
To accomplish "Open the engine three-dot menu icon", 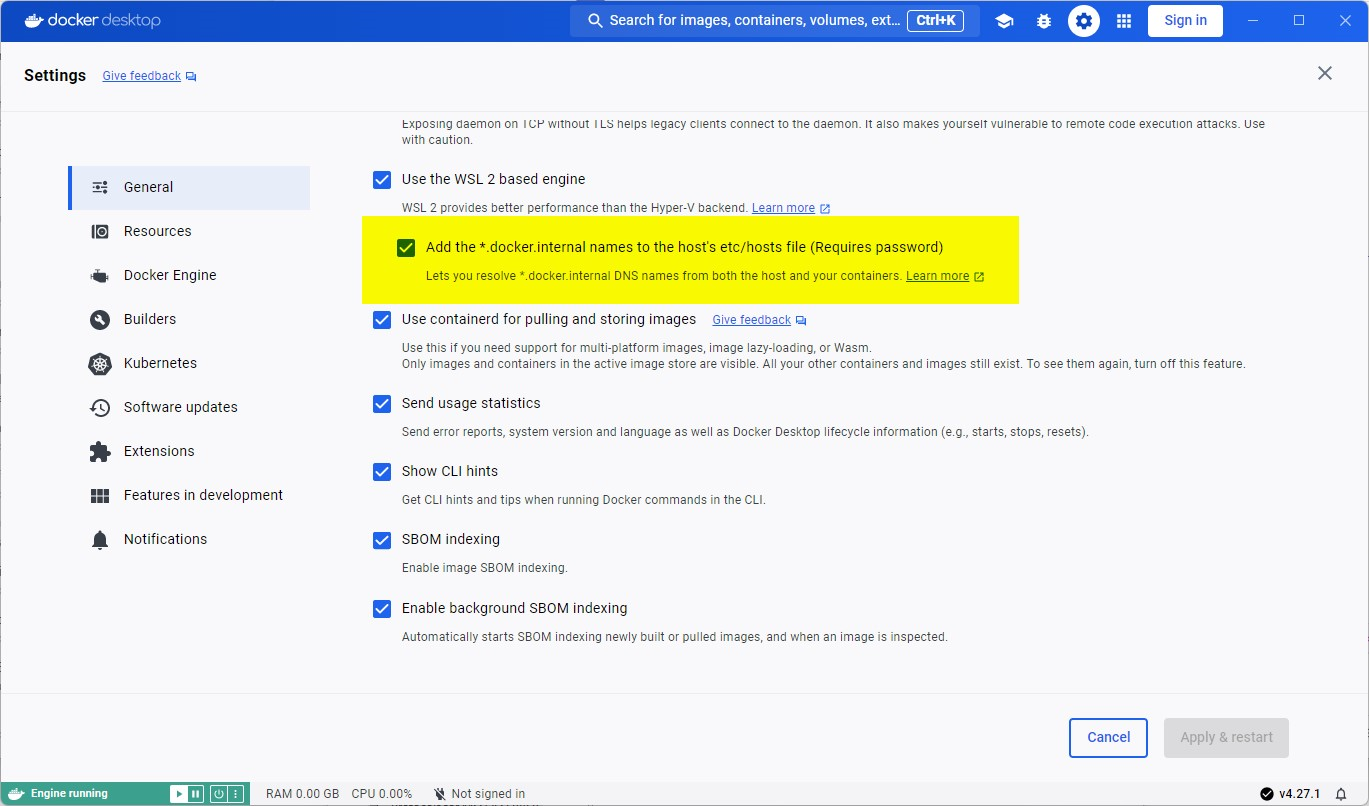I will click(x=235, y=794).
